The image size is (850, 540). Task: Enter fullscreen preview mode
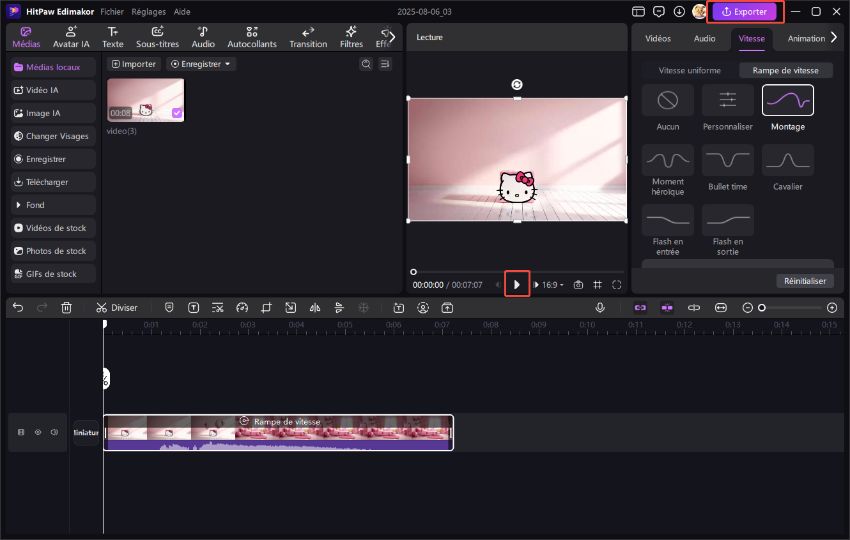click(x=616, y=285)
